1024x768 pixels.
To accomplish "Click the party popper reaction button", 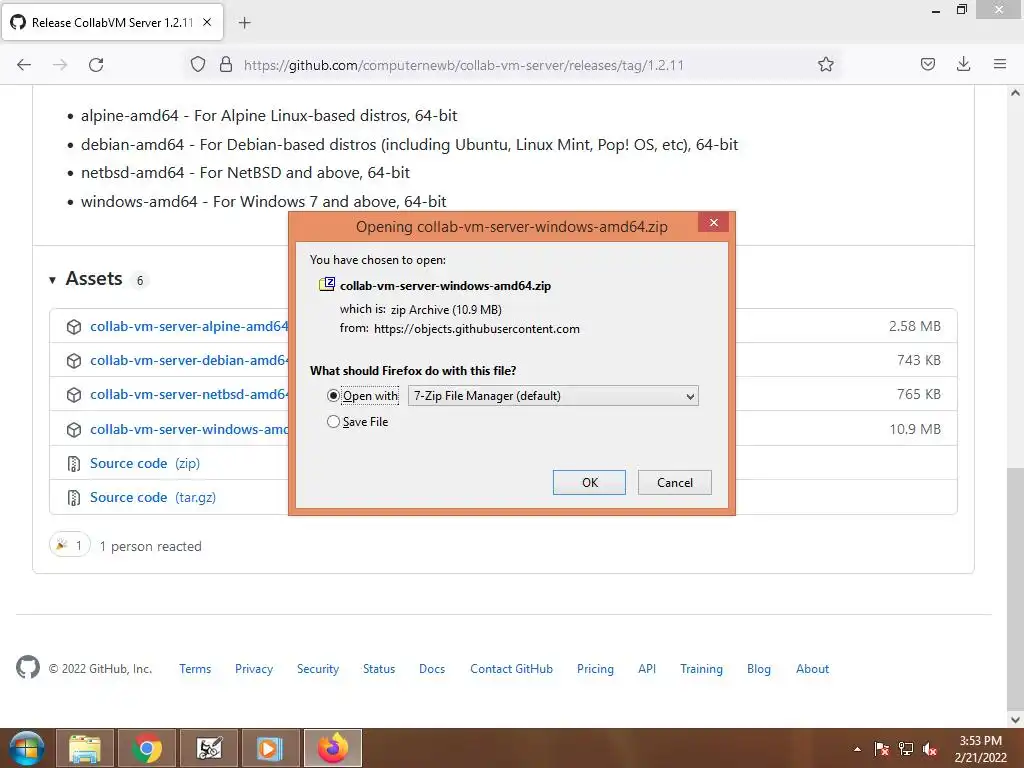I will click(69, 545).
